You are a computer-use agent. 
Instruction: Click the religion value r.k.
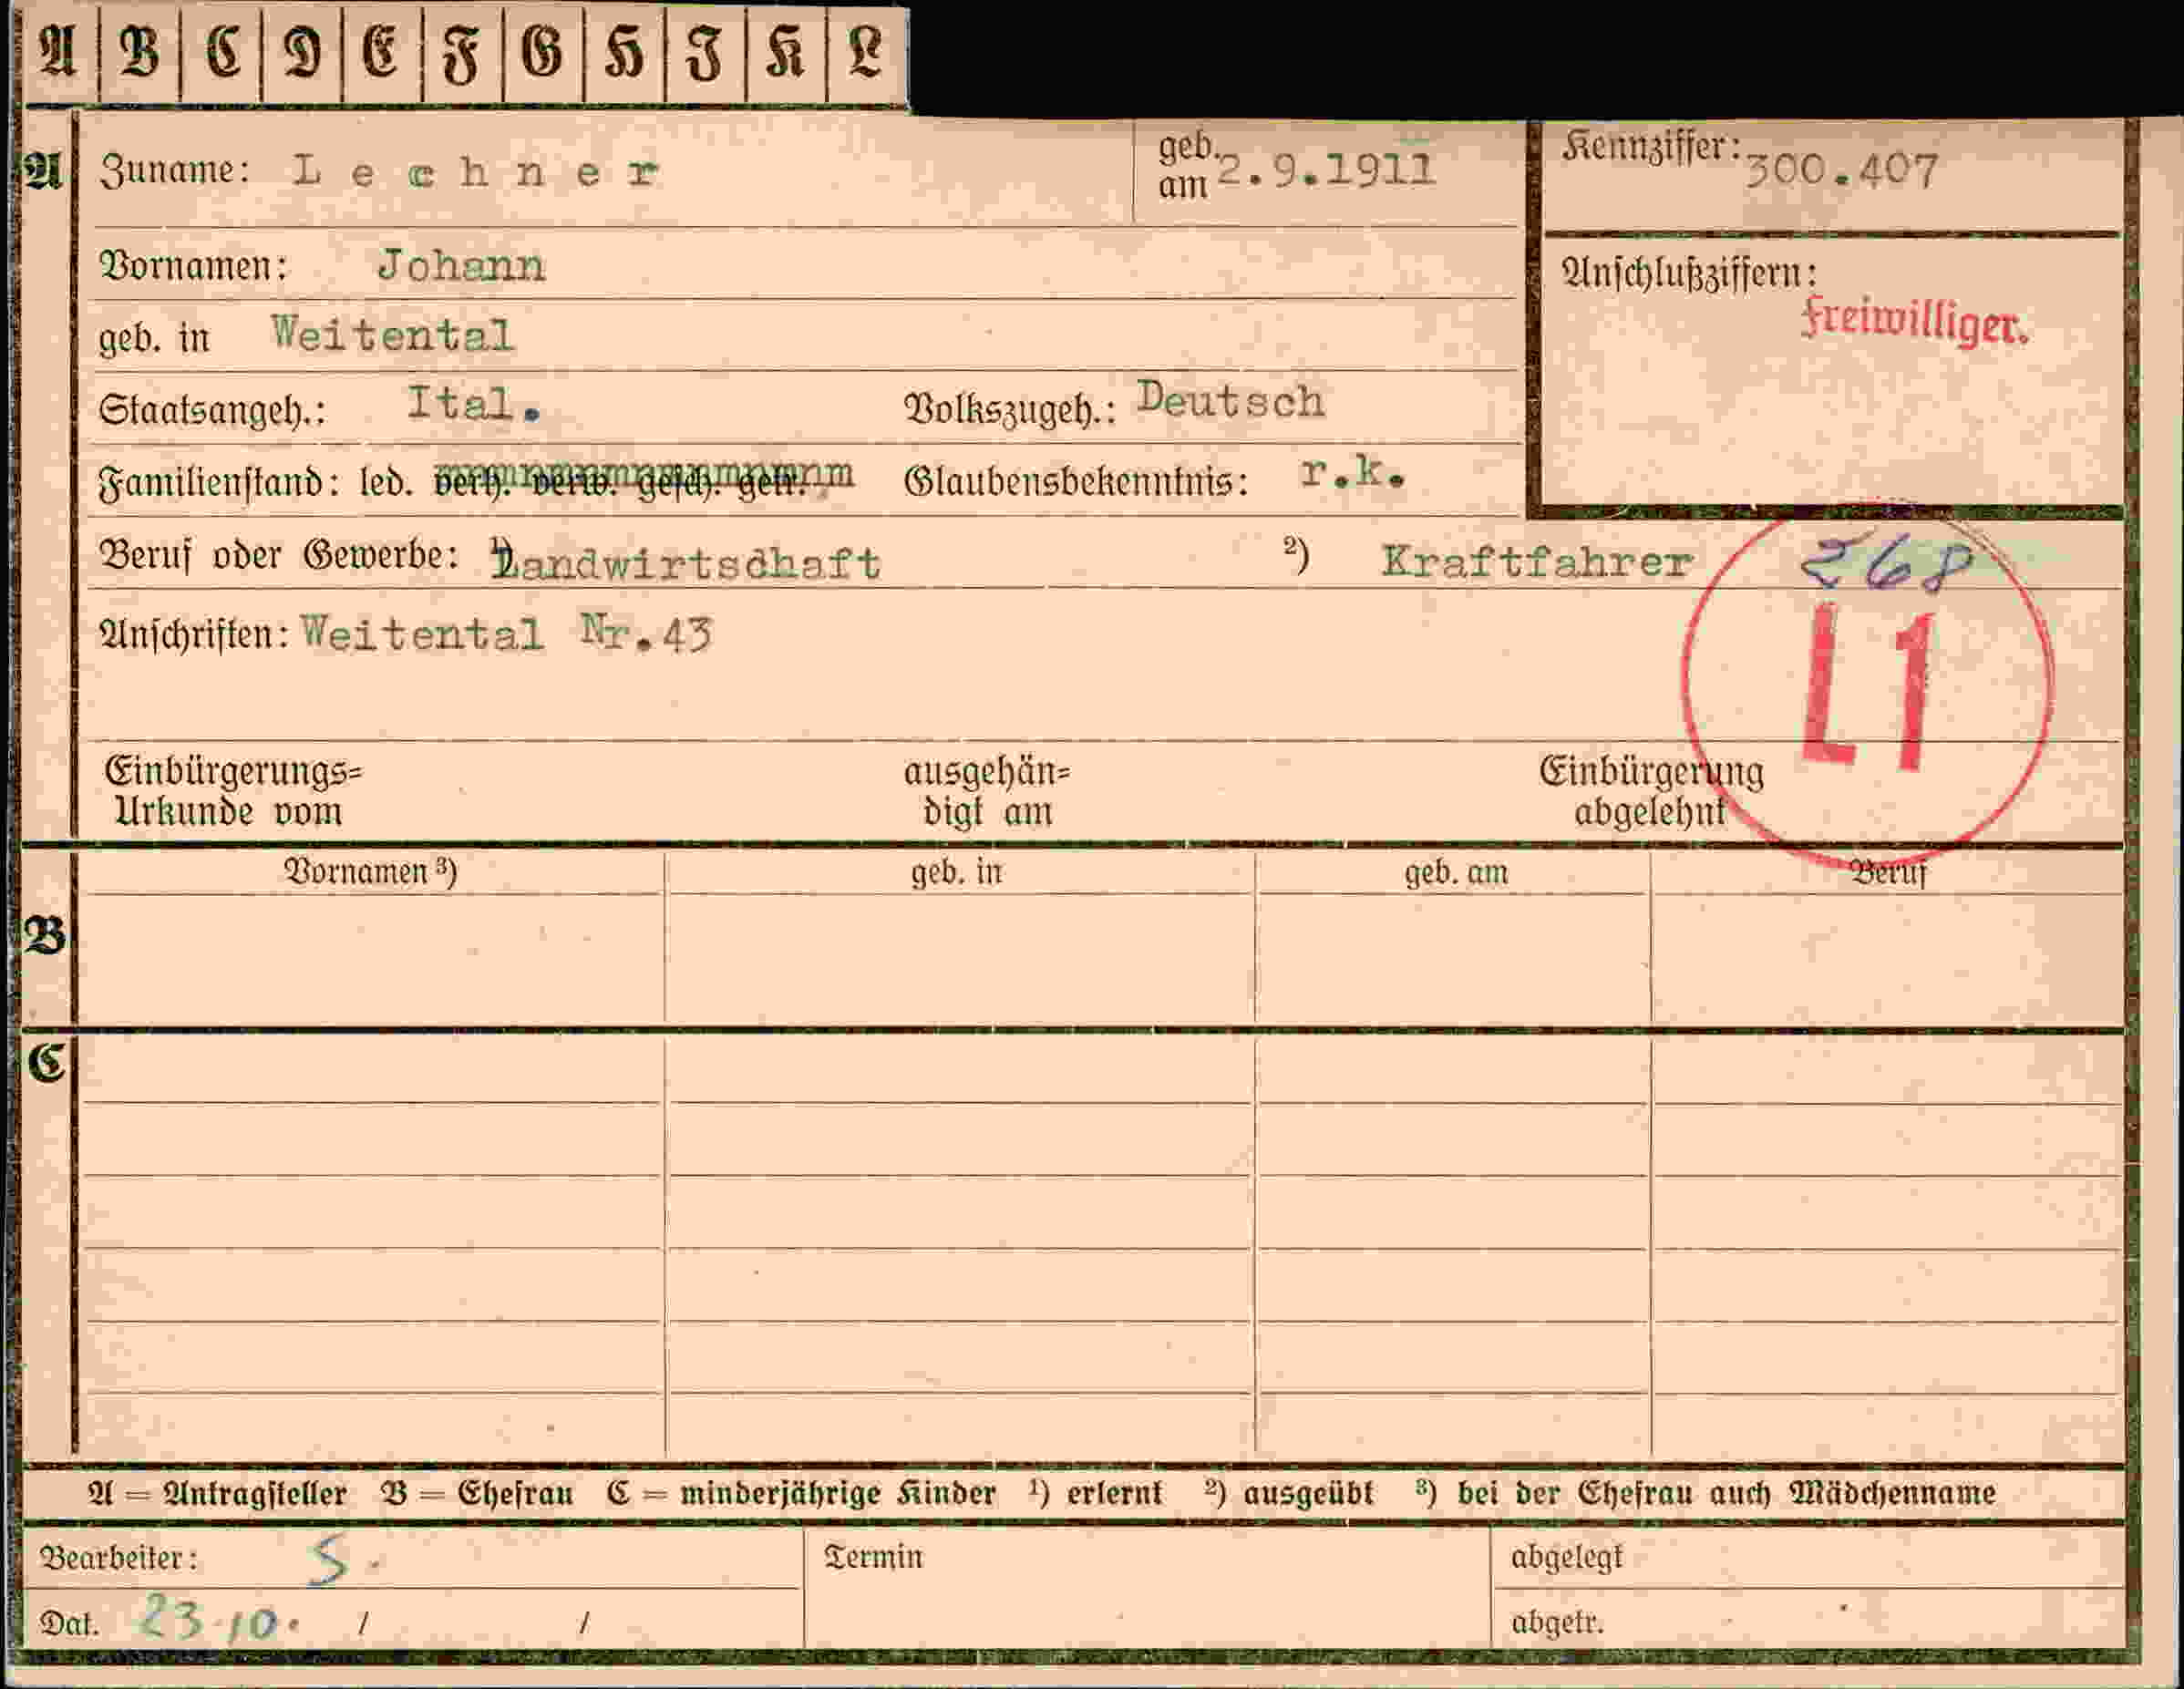click(1353, 473)
